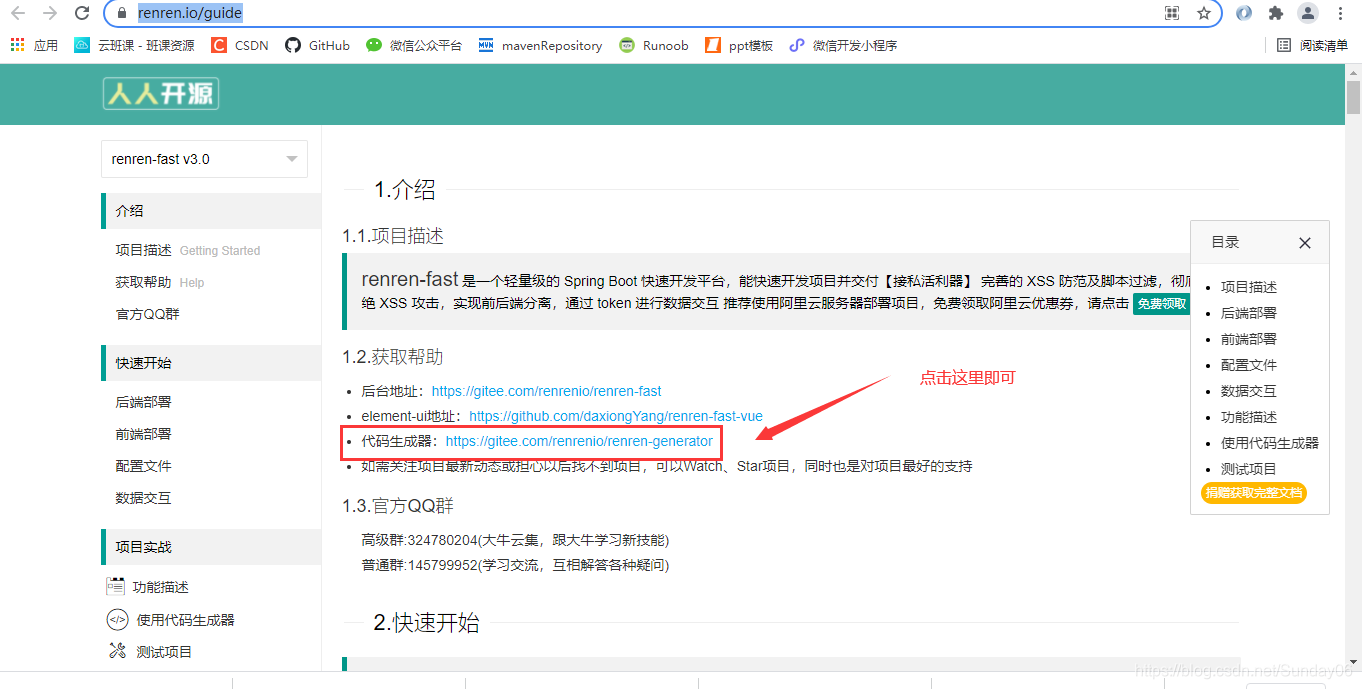Click the 捐赠获取完整文档 button
1362x689 pixels.
pyautogui.click(x=1254, y=493)
